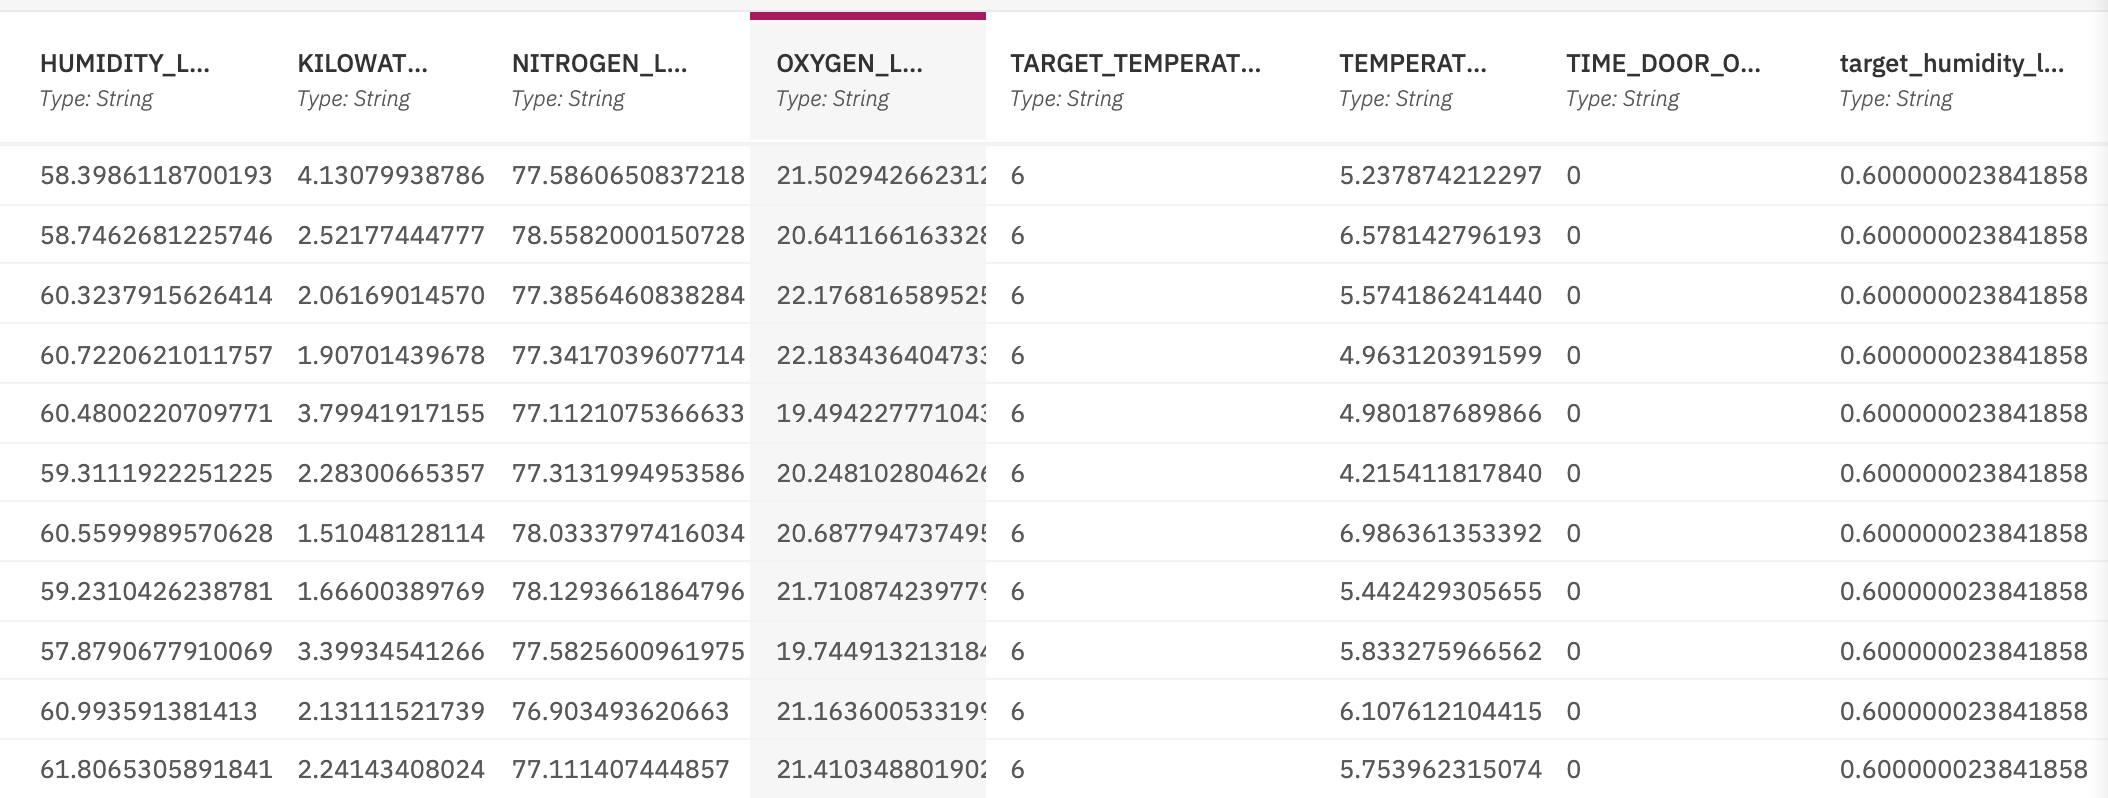
Task: Click temperature cell 5.833275966562
Action: [1440, 652]
